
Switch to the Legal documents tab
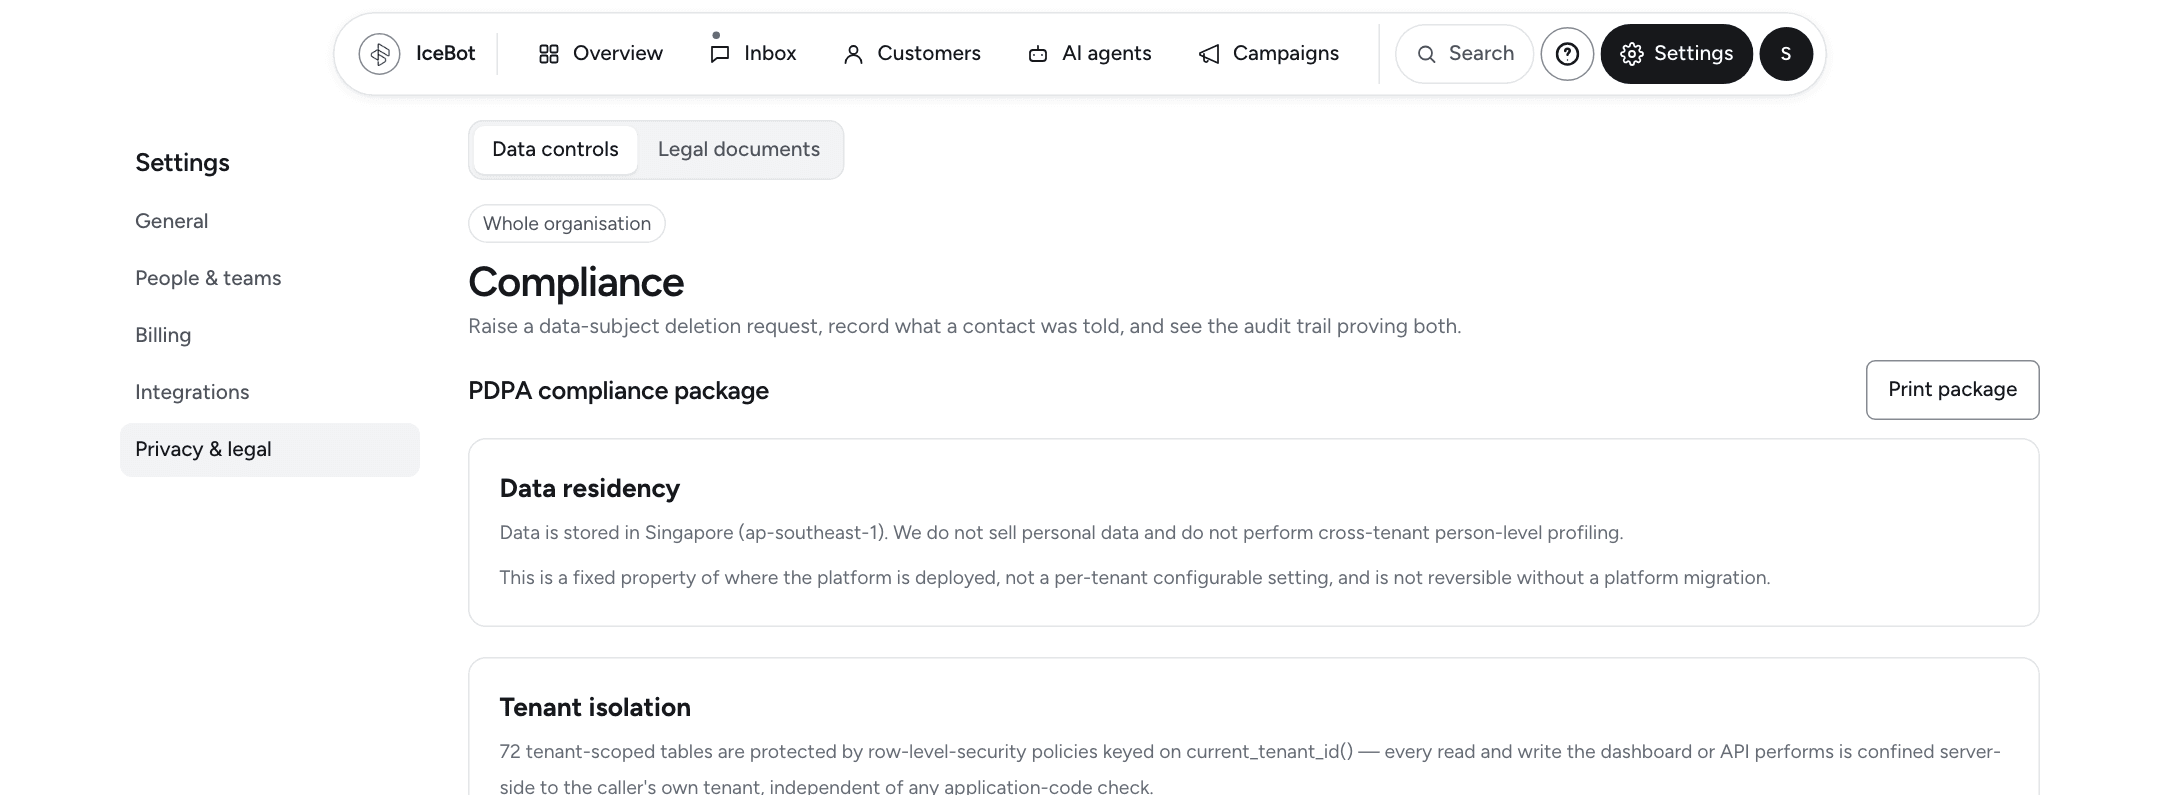click(x=739, y=150)
